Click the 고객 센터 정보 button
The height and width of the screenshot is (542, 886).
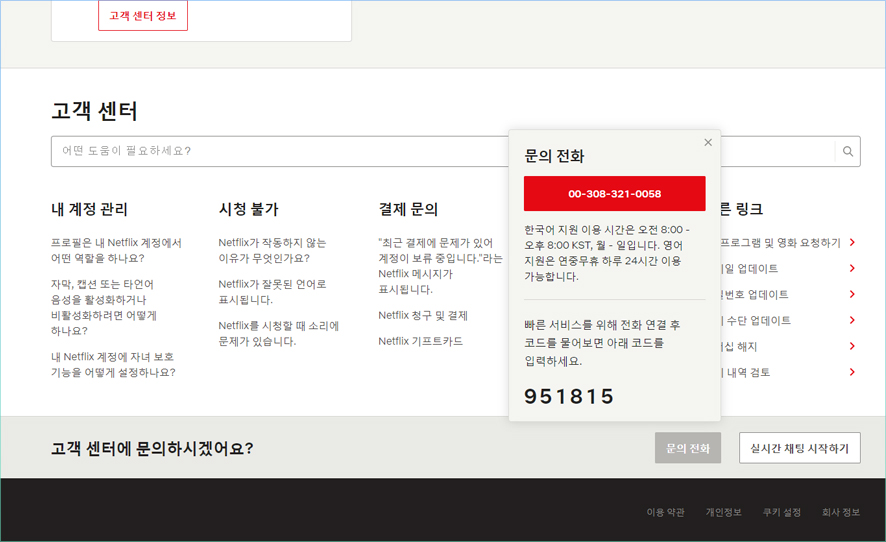pos(143,15)
